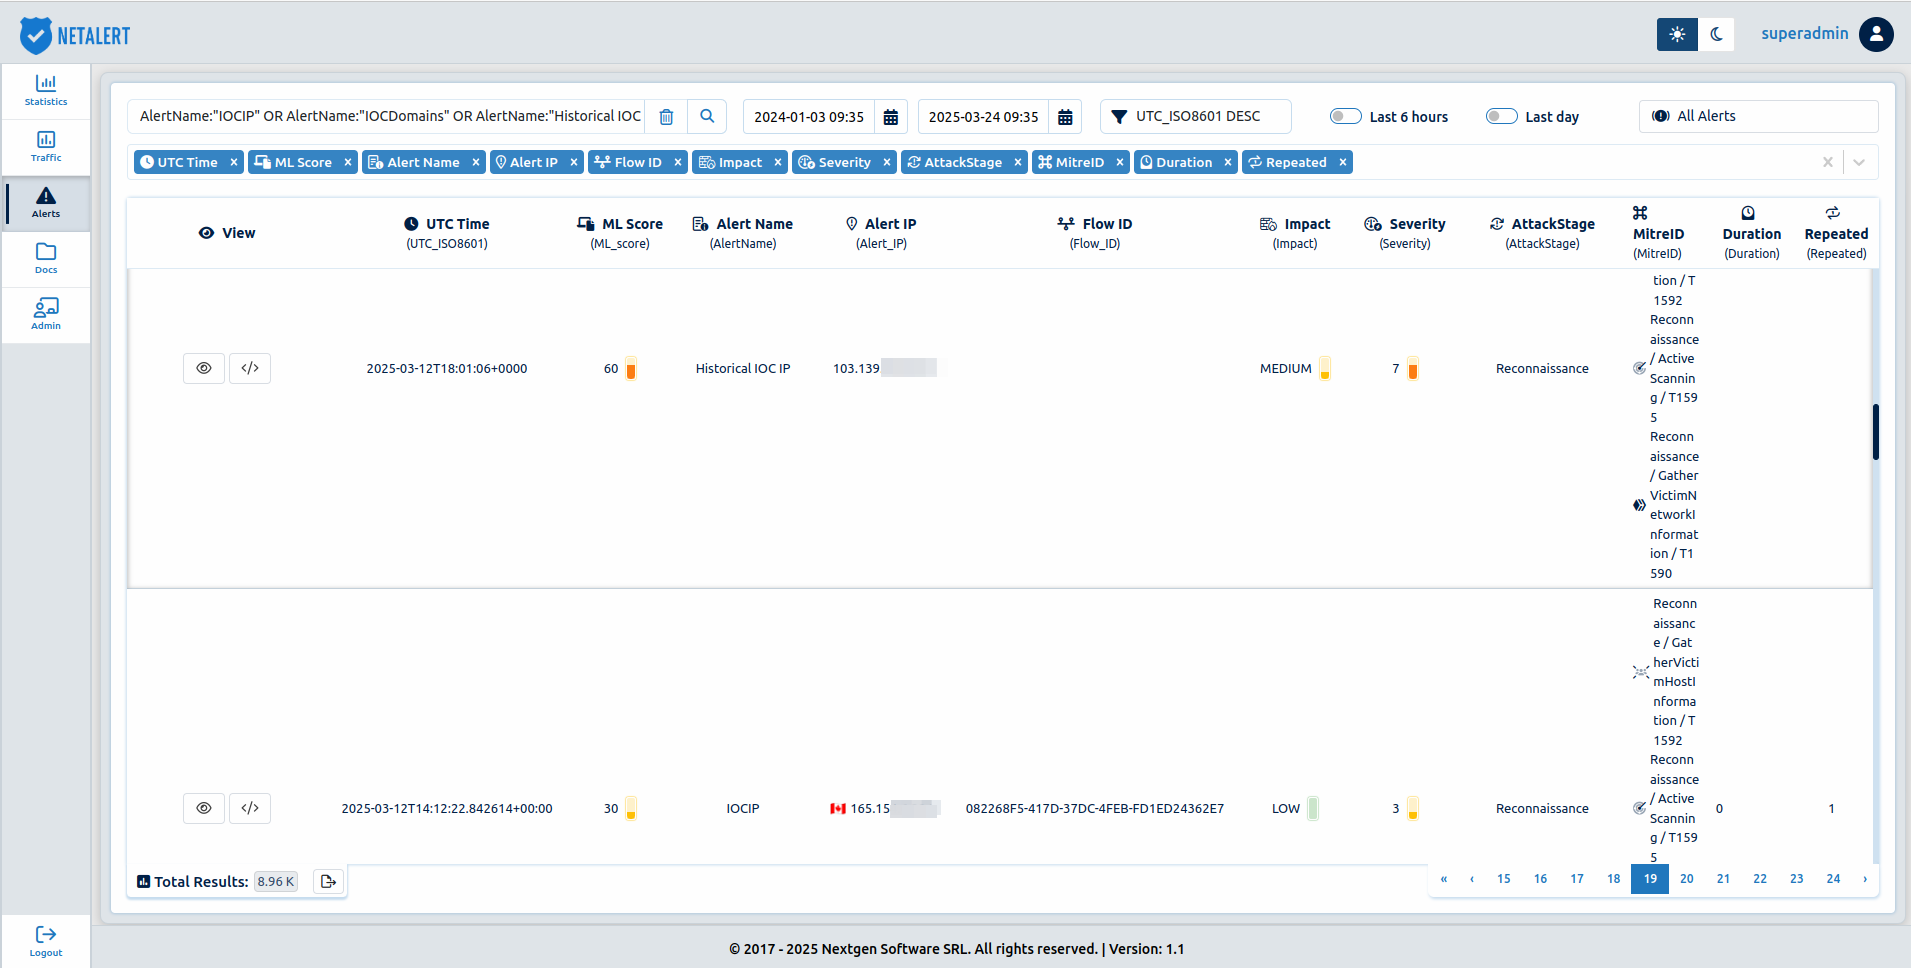The image size is (1911, 968).
Task: Run search with magnifier icon
Action: [x=707, y=117]
